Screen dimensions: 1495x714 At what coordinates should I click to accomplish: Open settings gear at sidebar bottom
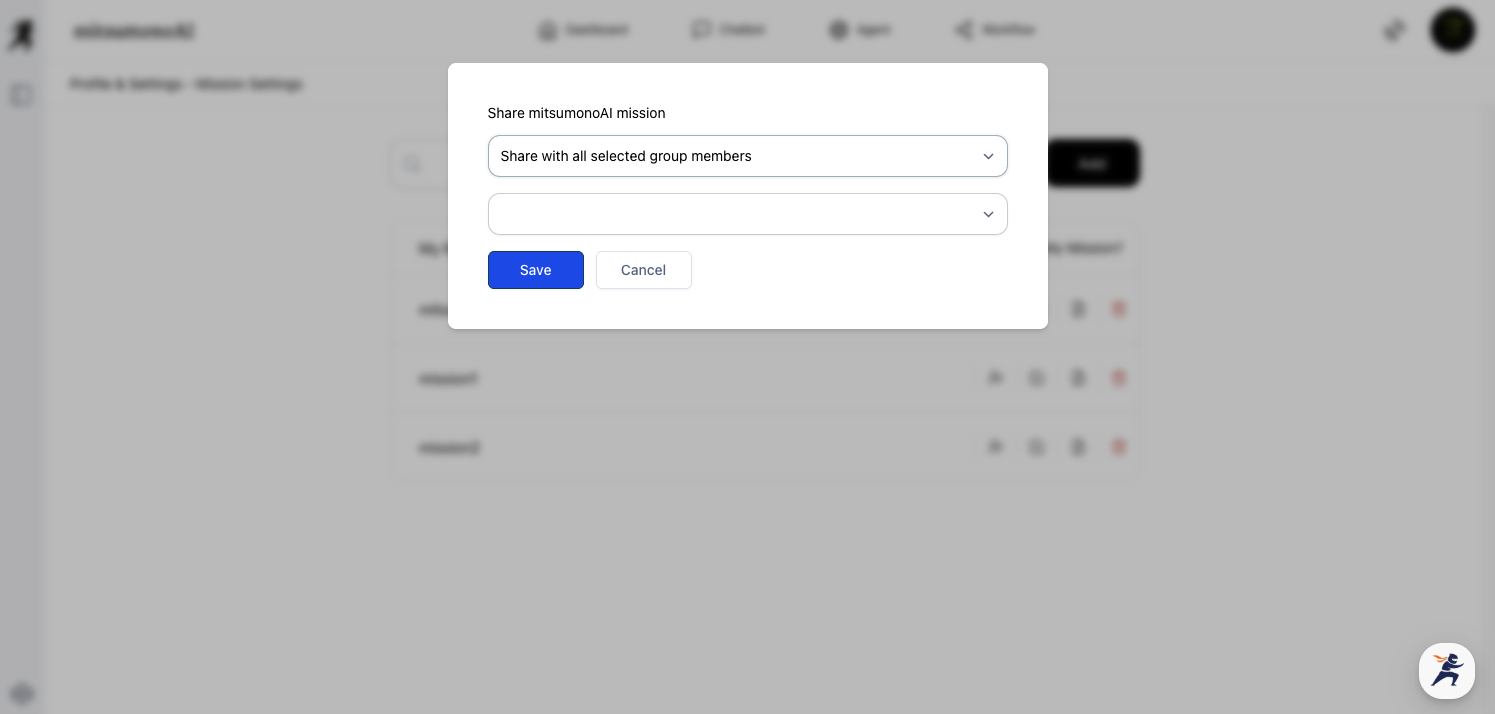click(x=22, y=693)
